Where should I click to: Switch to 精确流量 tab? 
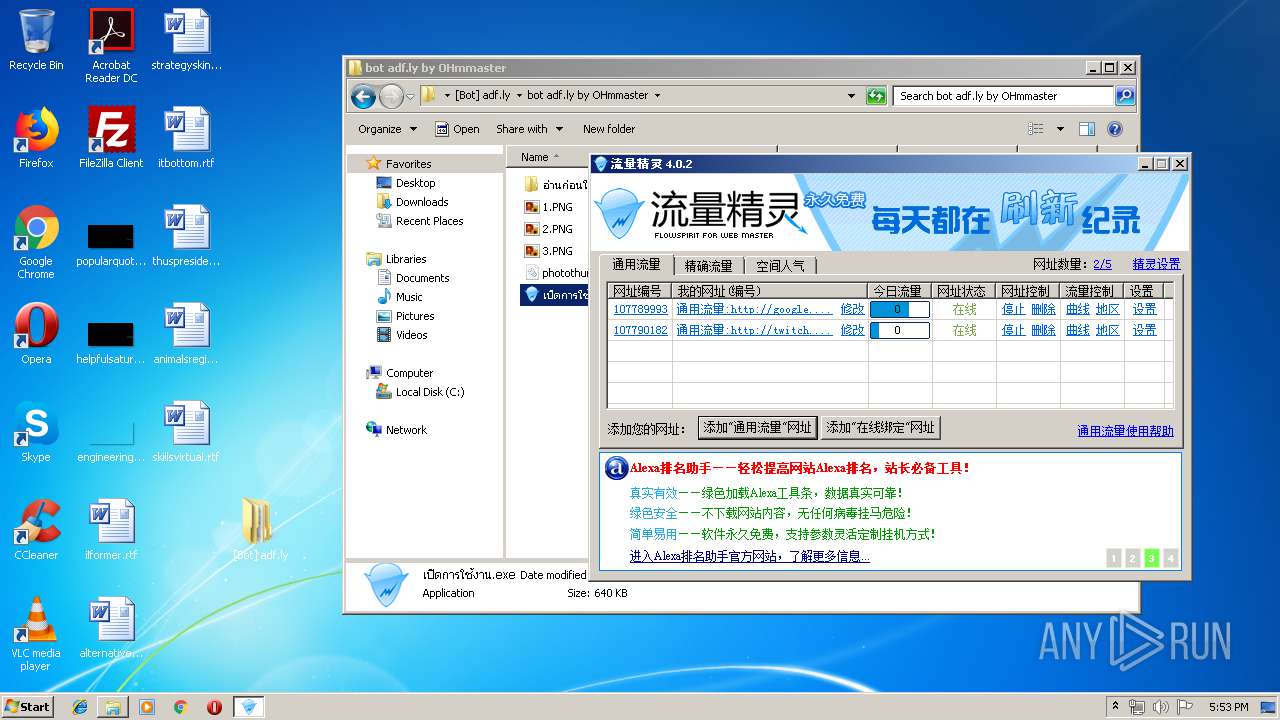(708, 266)
